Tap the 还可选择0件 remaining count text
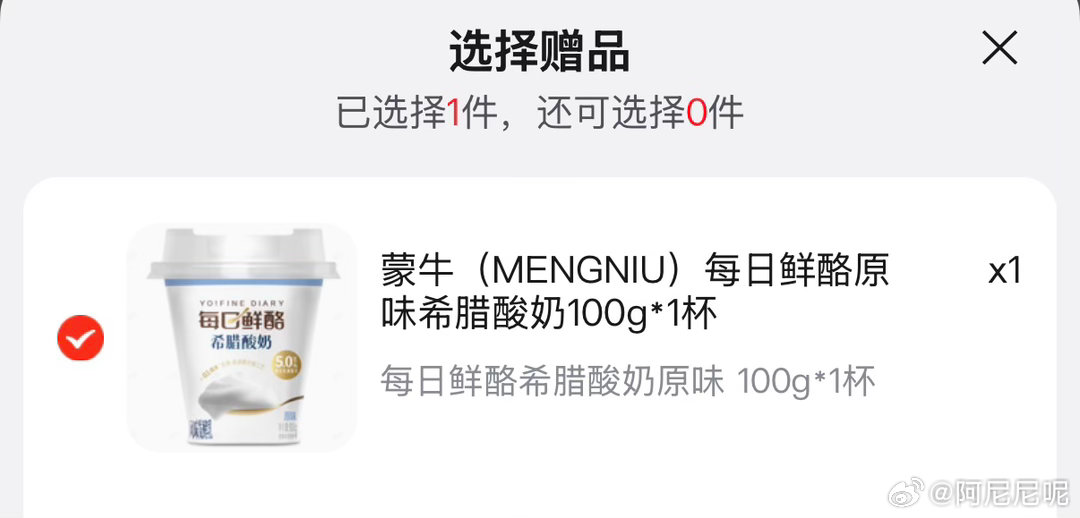 640,113
